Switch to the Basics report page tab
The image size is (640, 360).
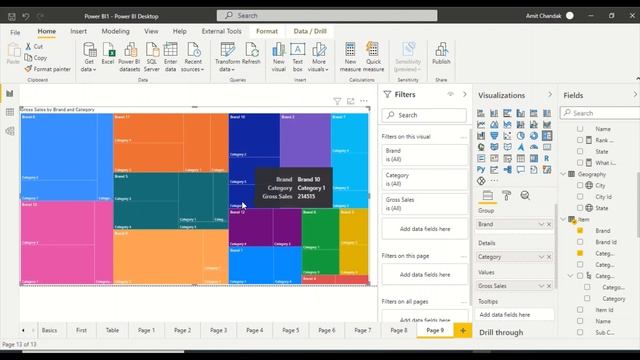(x=49, y=330)
